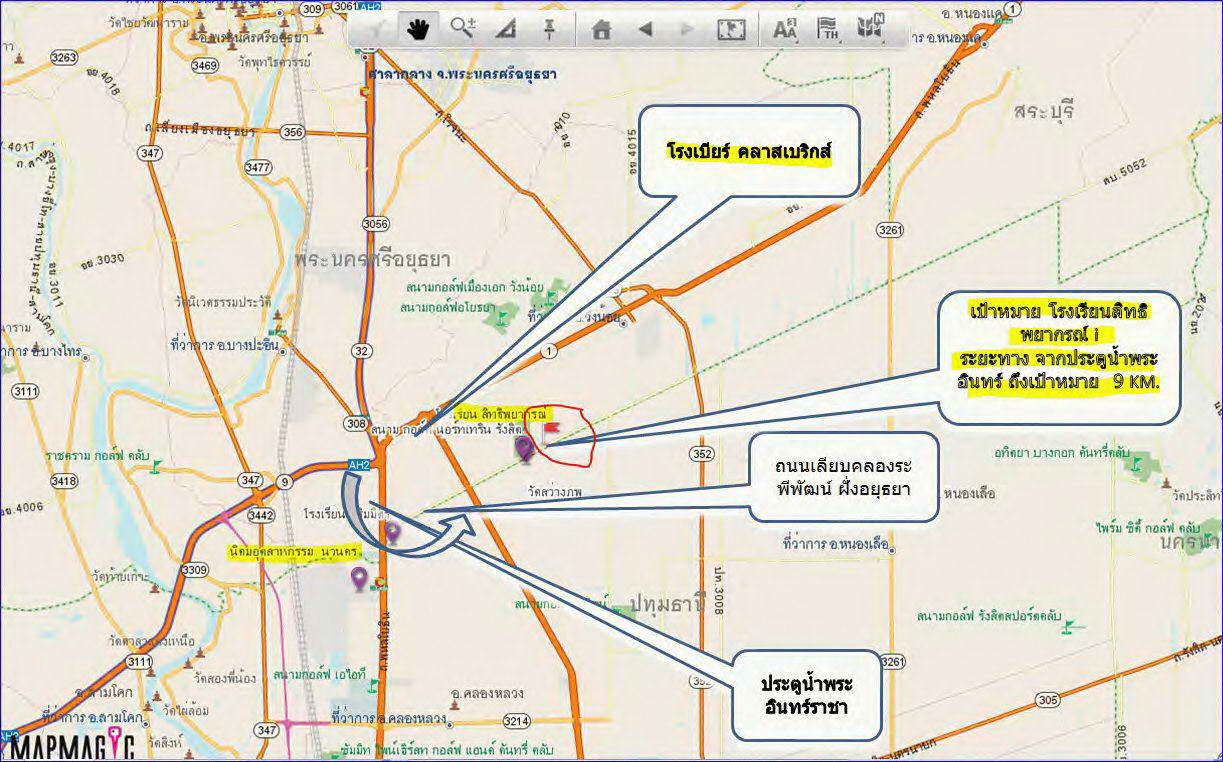Go to the home map view

[601, 29]
